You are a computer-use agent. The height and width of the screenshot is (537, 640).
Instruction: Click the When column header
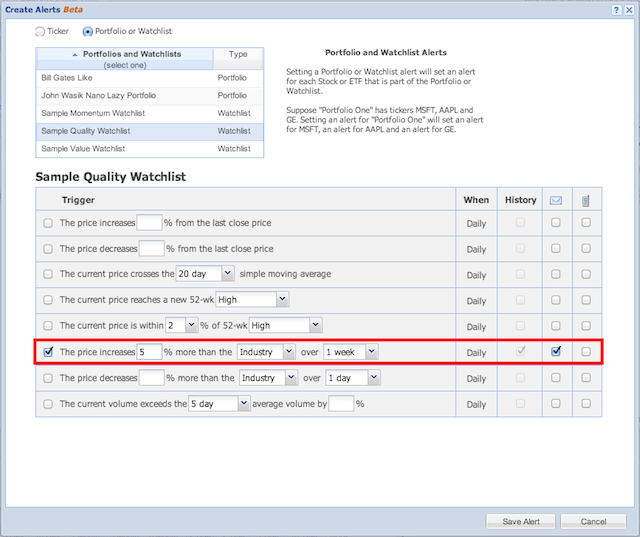[x=476, y=200]
